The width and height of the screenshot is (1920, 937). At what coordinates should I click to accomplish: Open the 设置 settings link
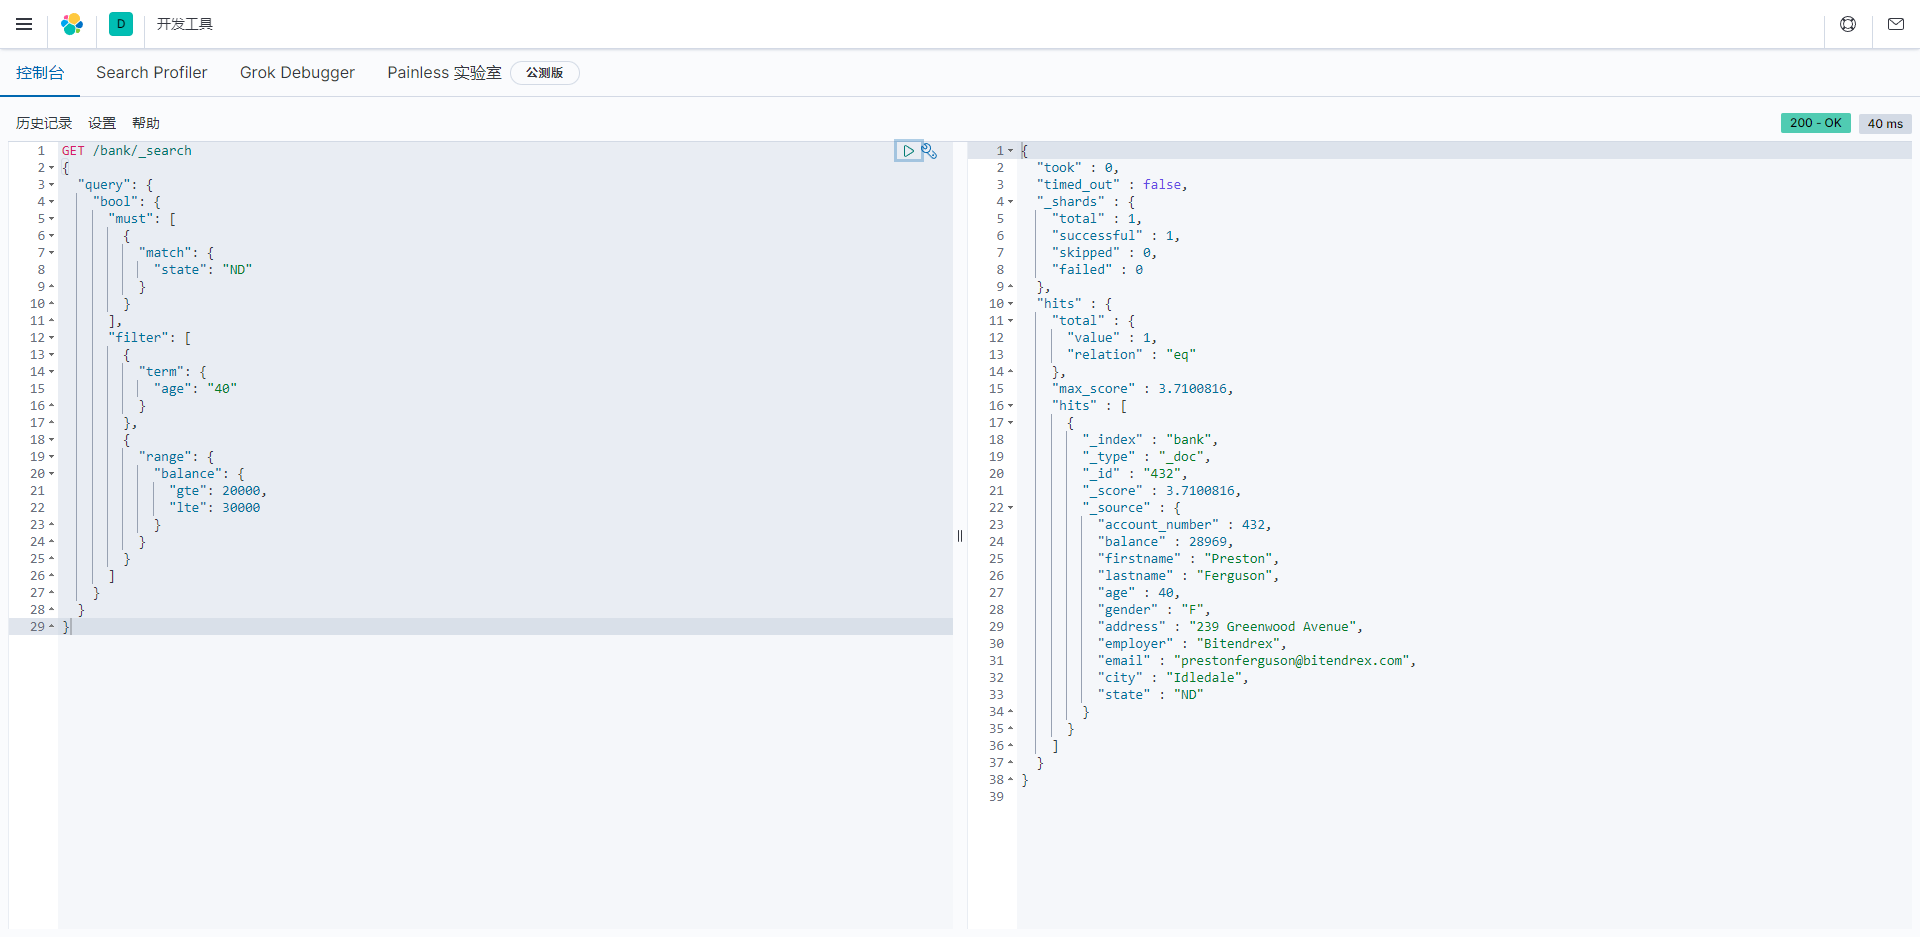click(x=102, y=123)
